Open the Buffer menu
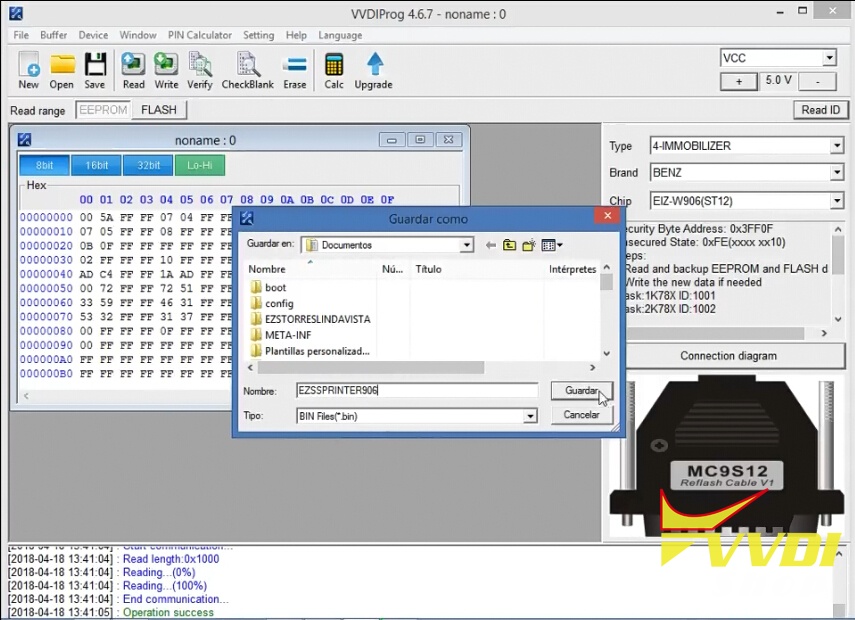This screenshot has width=855, height=620. 53,35
